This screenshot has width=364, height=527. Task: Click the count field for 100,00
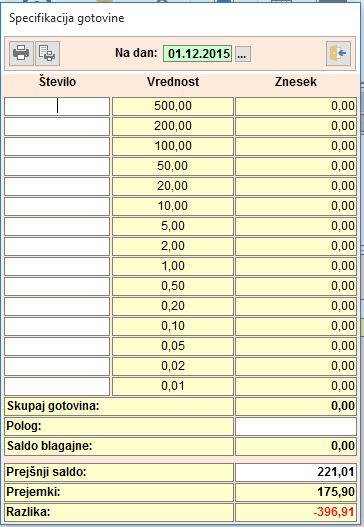pyautogui.click(x=57, y=146)
